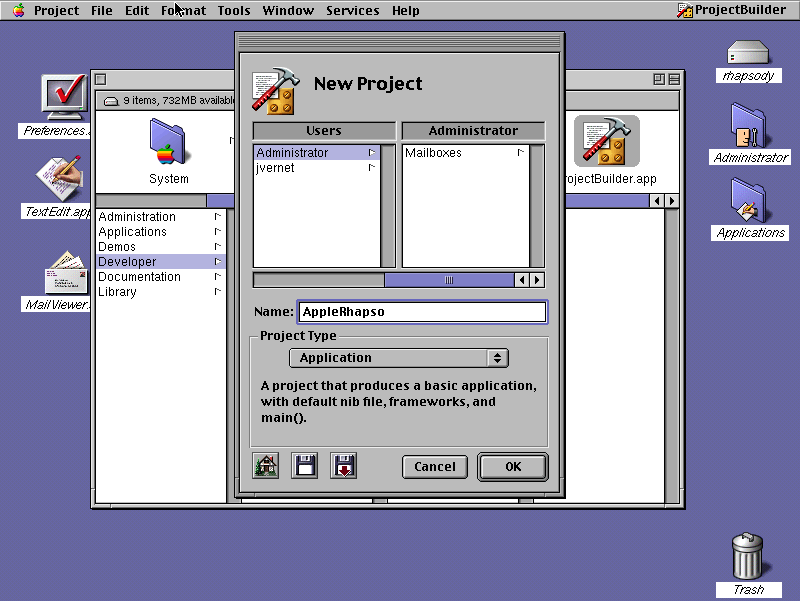Click the Cancel button
The image size is (800, 601).
(435, 467)
